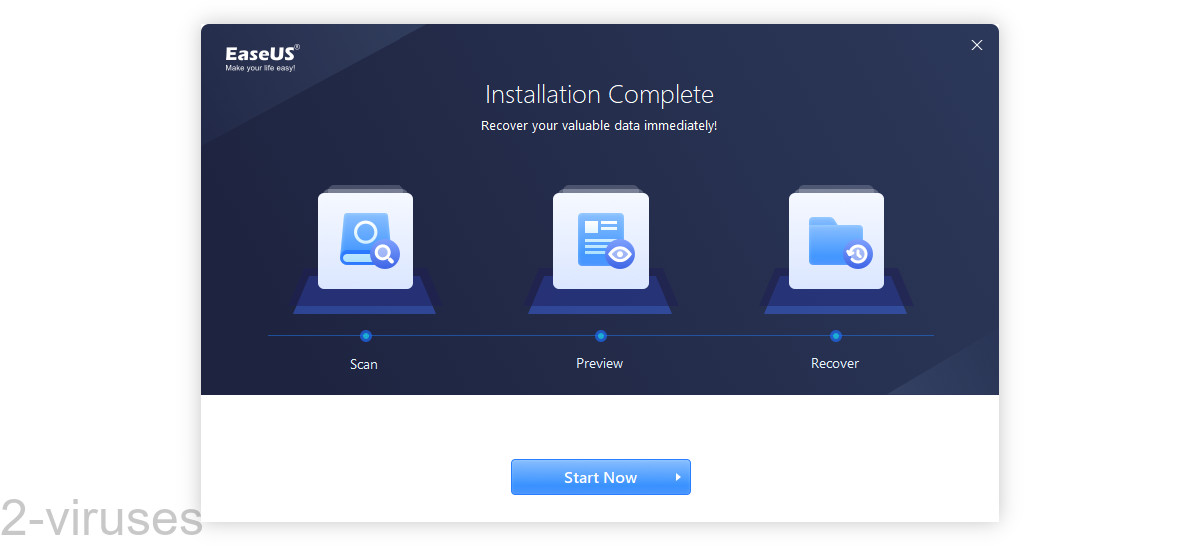
Task: Click the Recover label
Action: pos(835,363)
